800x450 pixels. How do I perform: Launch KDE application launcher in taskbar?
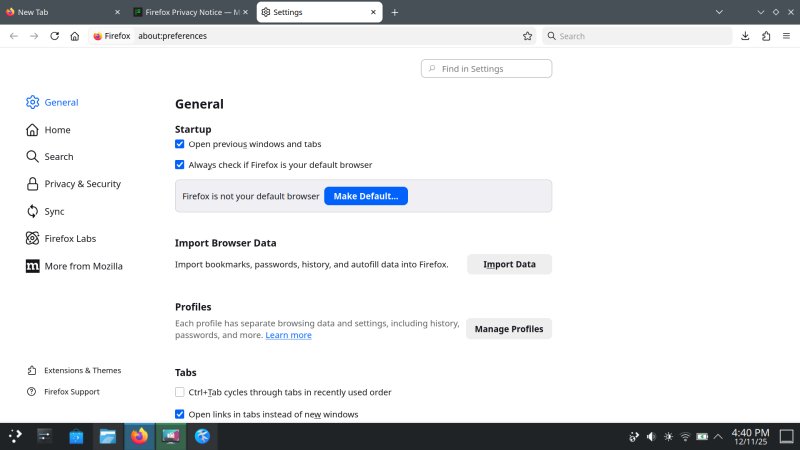coord(15,436)
